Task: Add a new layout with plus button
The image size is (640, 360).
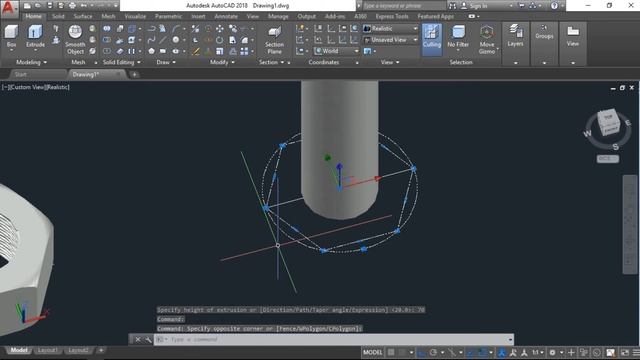Action: click(x=101, y=350)
